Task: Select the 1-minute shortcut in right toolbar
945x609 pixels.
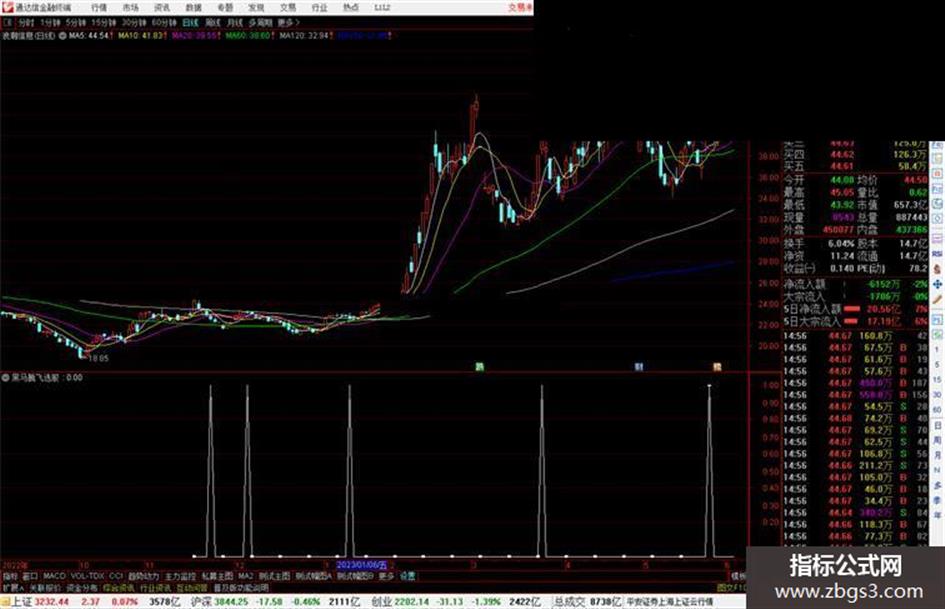Action: point(937,350)
